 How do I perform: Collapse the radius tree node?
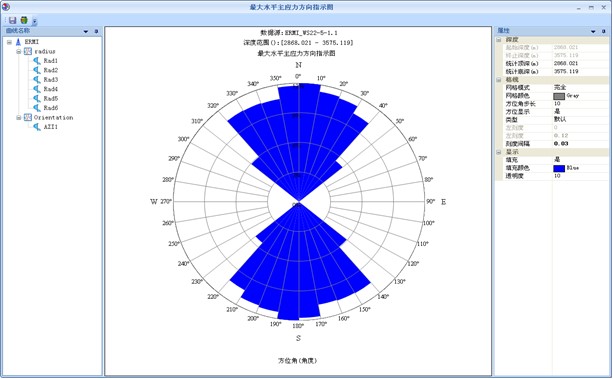[x=18, y=52]
